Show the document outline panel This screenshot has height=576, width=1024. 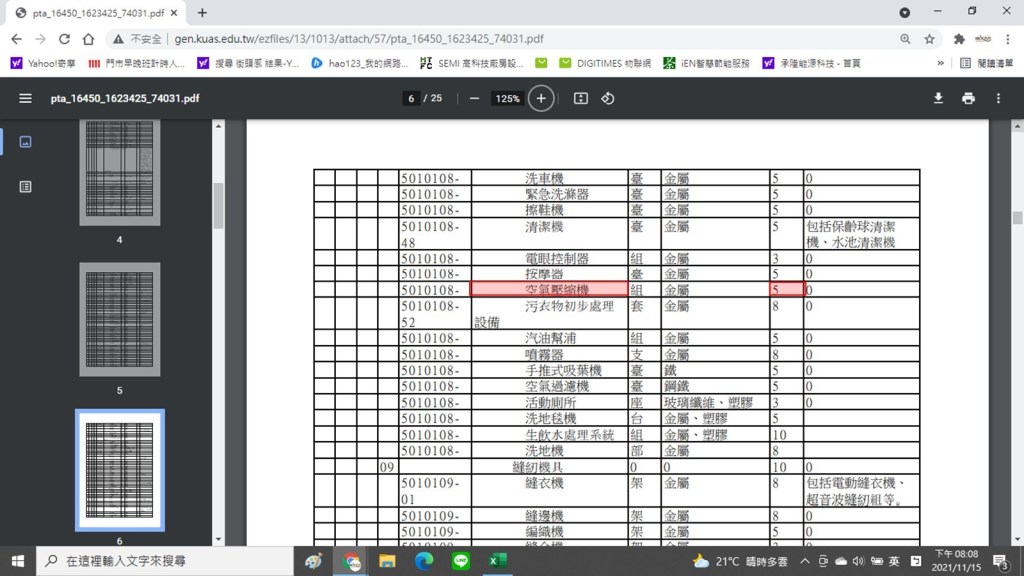point(25,186)
